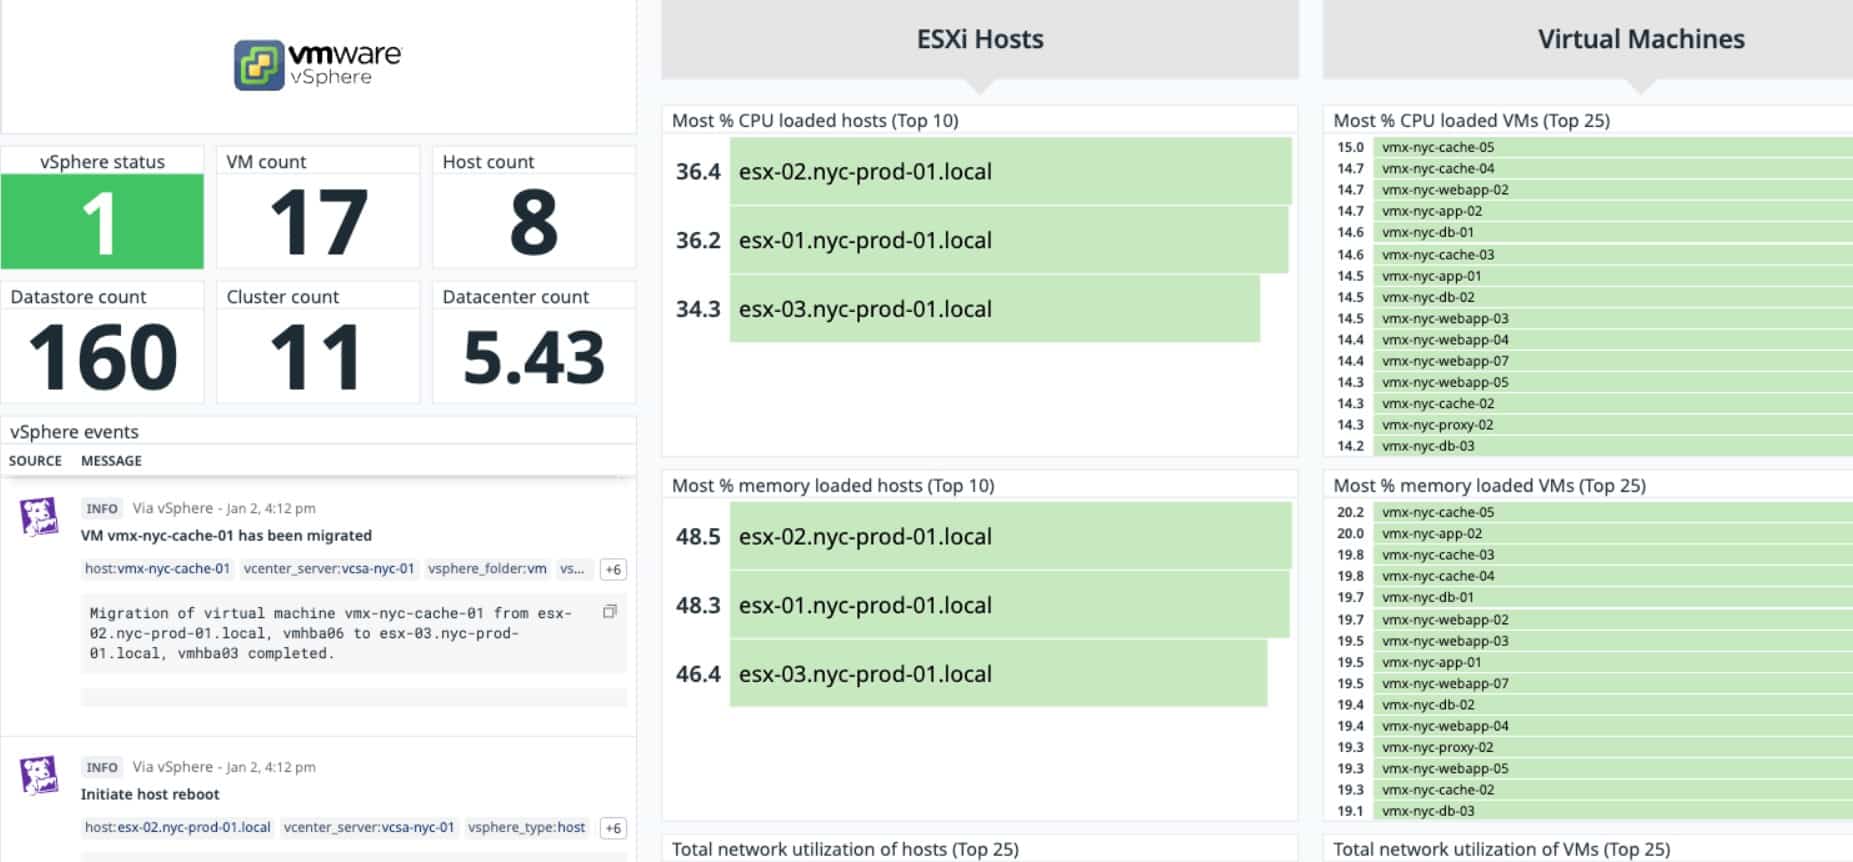The height and width of the screenshot is (862, 1853).
Task: Open the 'Initiate host reboot' event
Action: (x=150, y=794)
